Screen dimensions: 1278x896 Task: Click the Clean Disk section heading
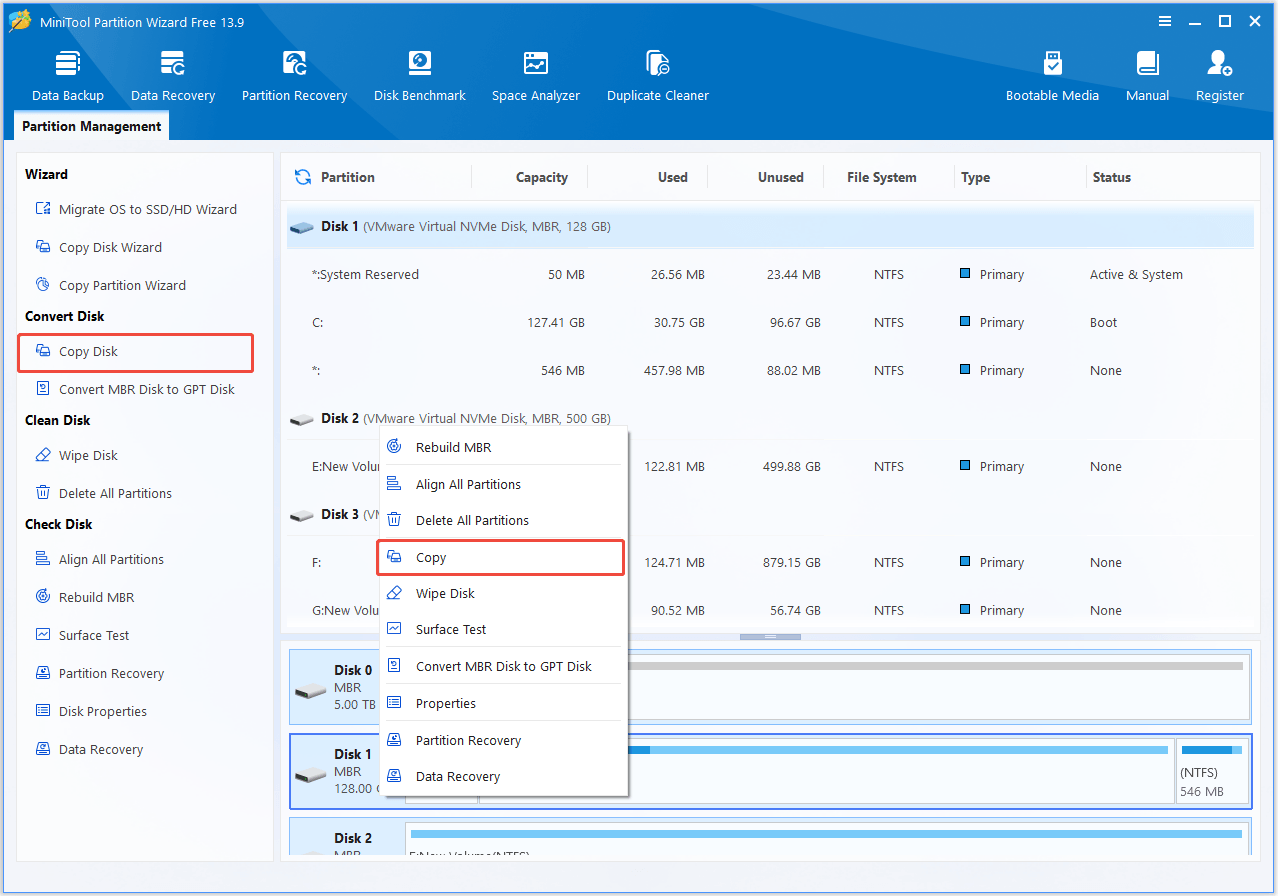click(57, 420)
